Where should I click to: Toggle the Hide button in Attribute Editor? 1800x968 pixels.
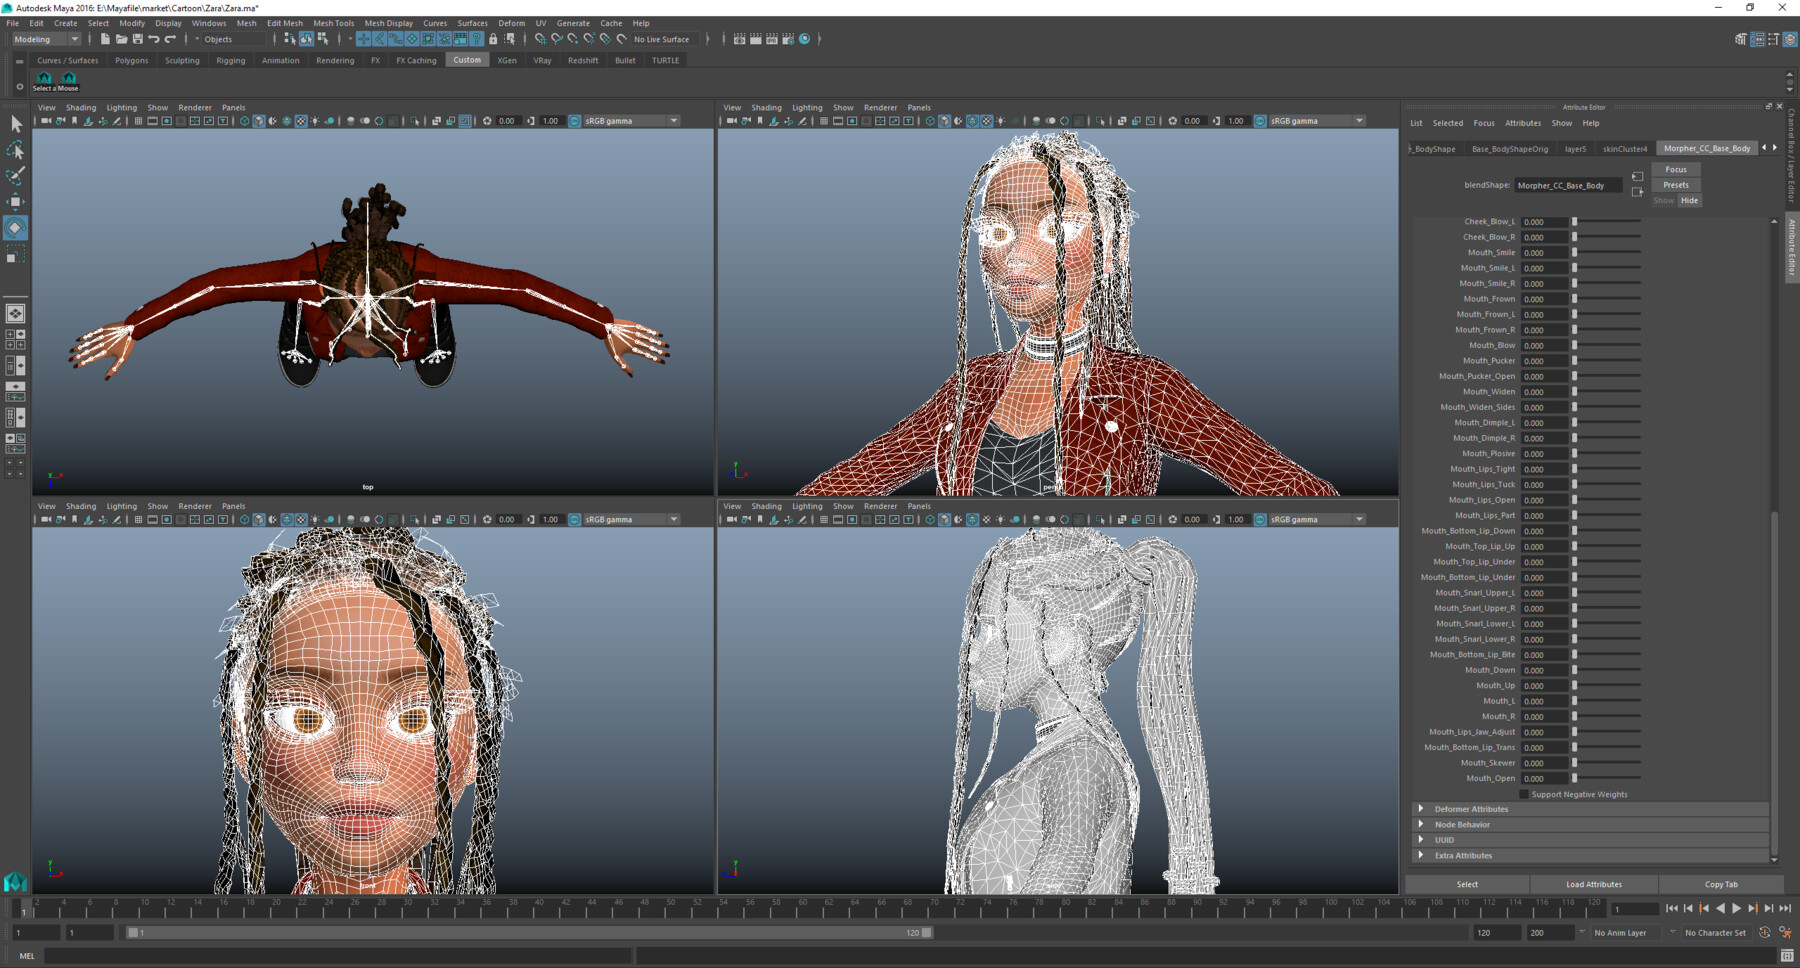tap(1689, 200)
